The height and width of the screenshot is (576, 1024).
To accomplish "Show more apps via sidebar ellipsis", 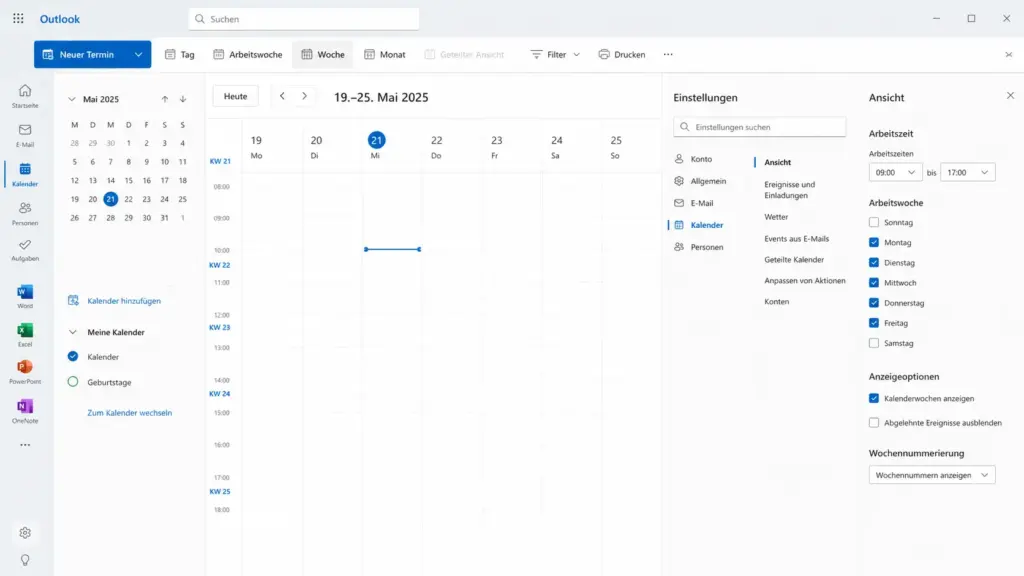I will (25, 445).
